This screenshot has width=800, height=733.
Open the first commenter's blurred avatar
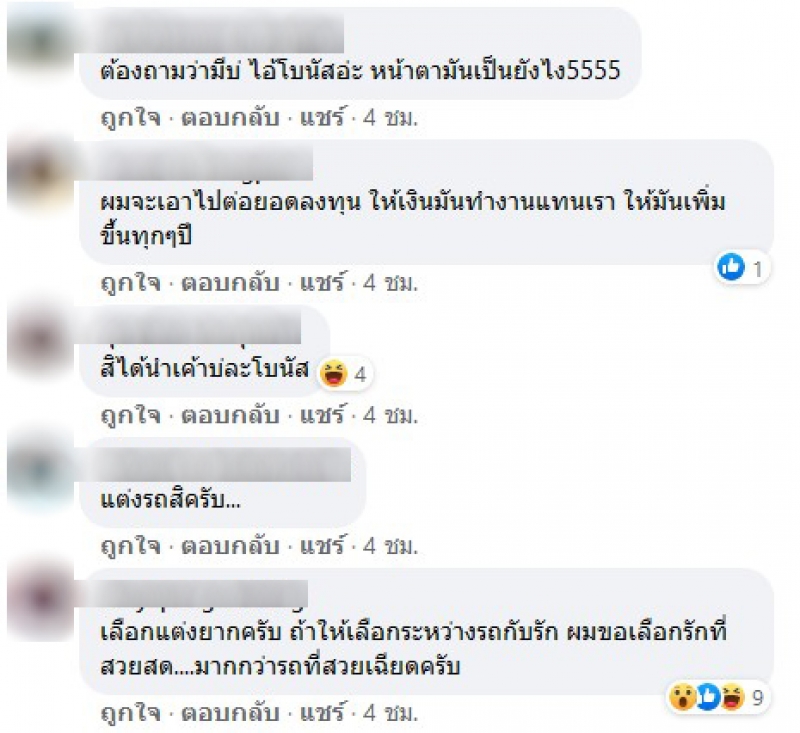tap(40, 42)
